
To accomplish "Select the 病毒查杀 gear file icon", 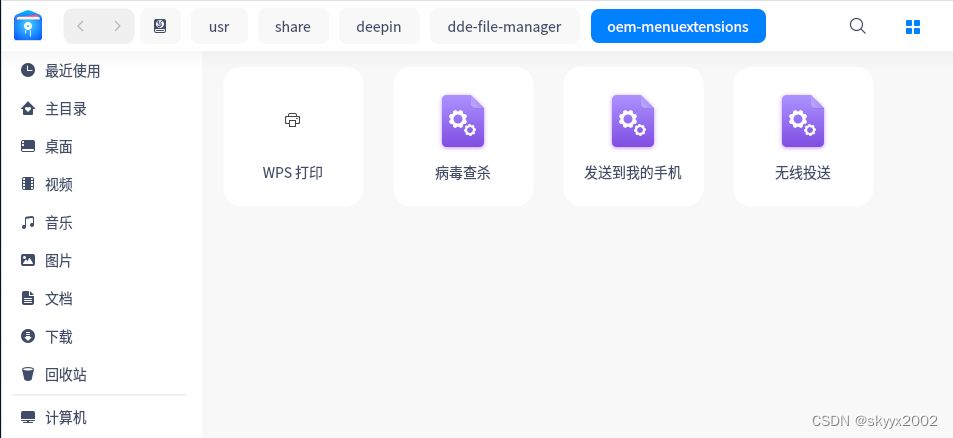I will (x=463, y=121).
